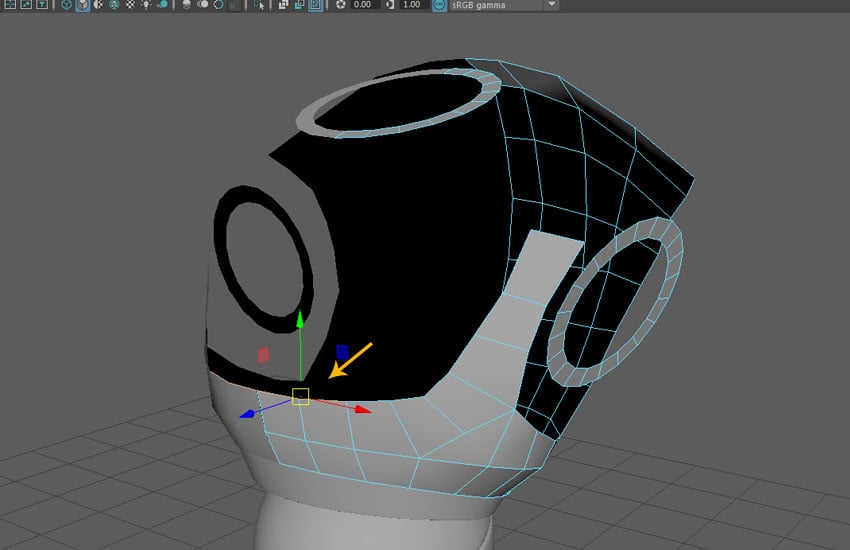
Task: Toggle use all lights bulb icon
Action: pos(146,5)
